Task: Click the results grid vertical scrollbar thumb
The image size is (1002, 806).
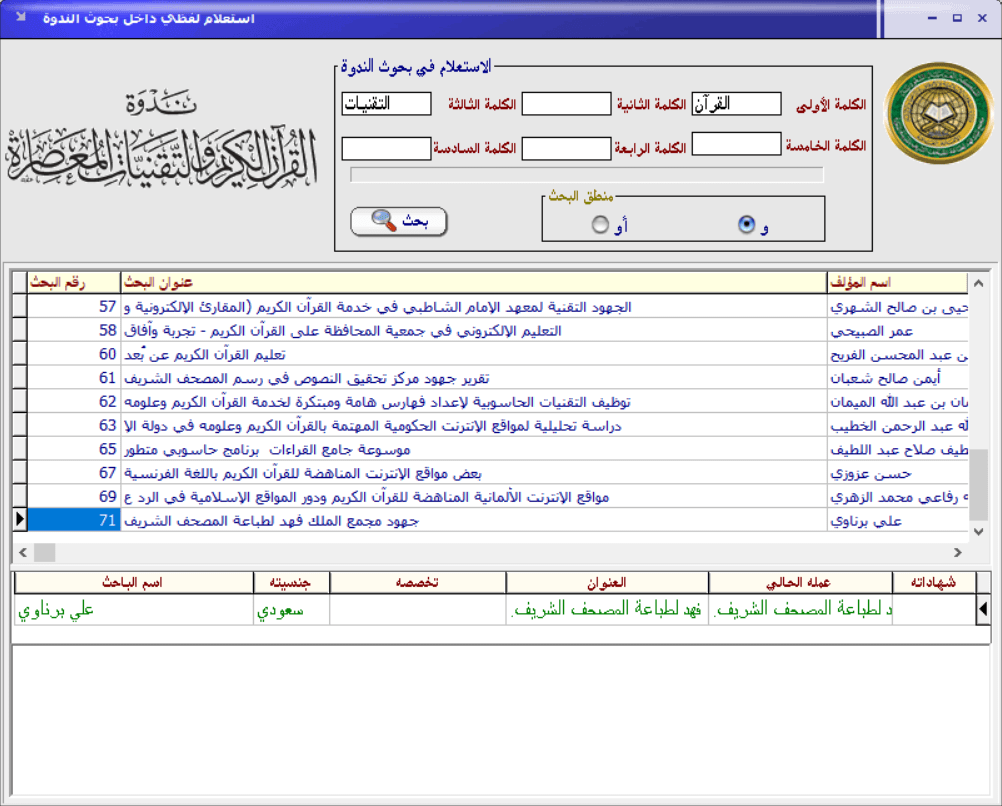Action: tap(978, 484)
